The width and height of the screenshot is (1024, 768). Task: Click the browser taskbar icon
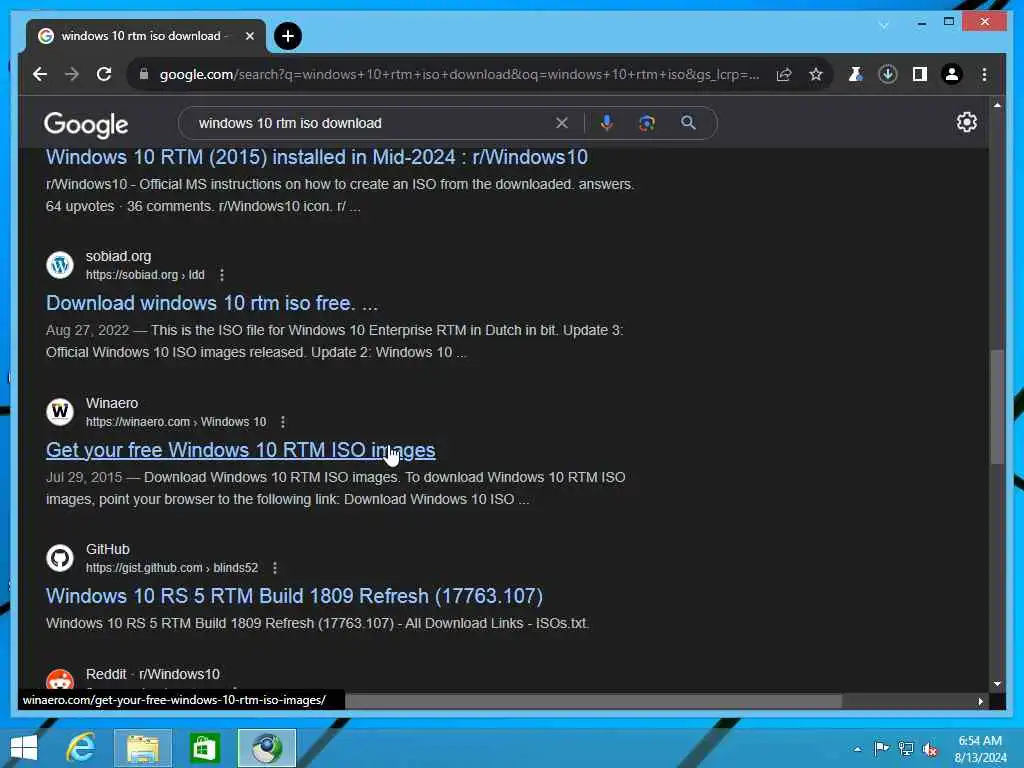coord(266,748)
